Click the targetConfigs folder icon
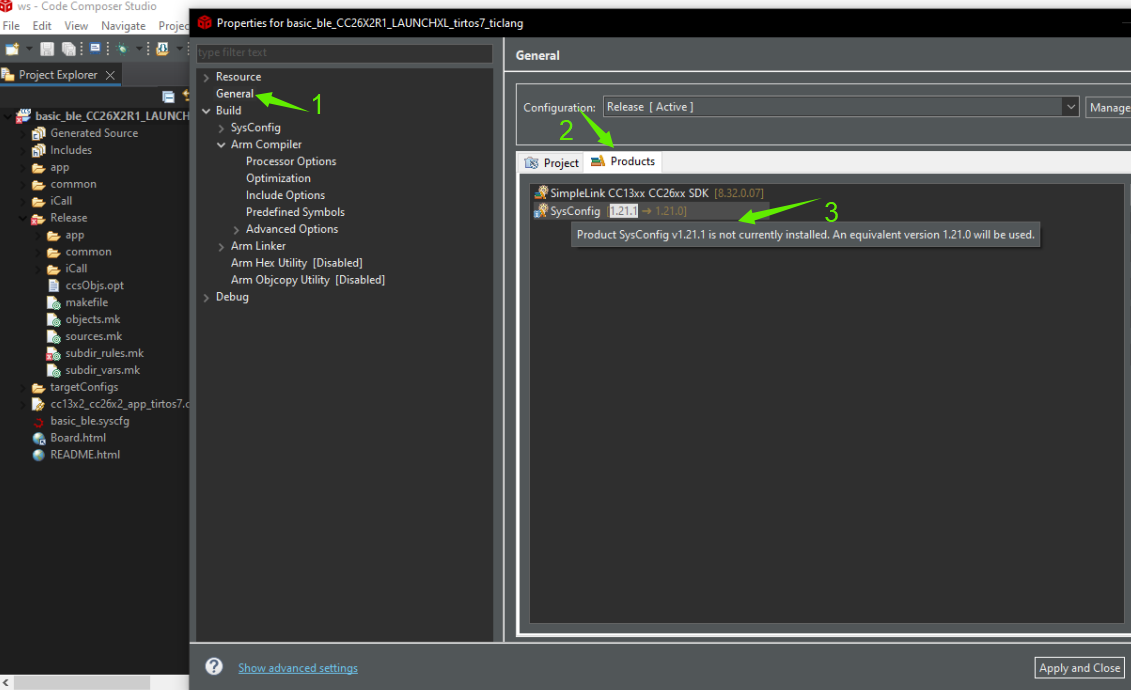 [39, 387]
